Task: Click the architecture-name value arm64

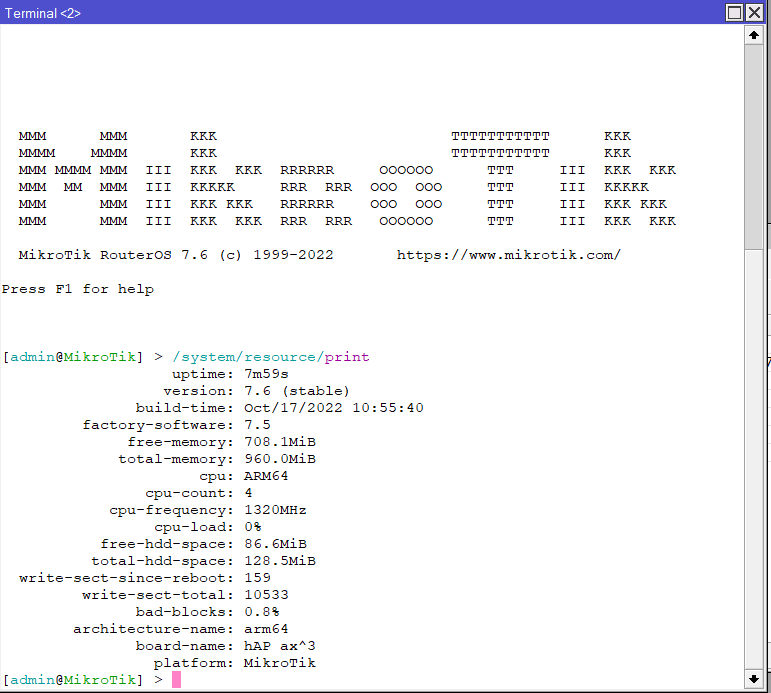Action: 266,629
